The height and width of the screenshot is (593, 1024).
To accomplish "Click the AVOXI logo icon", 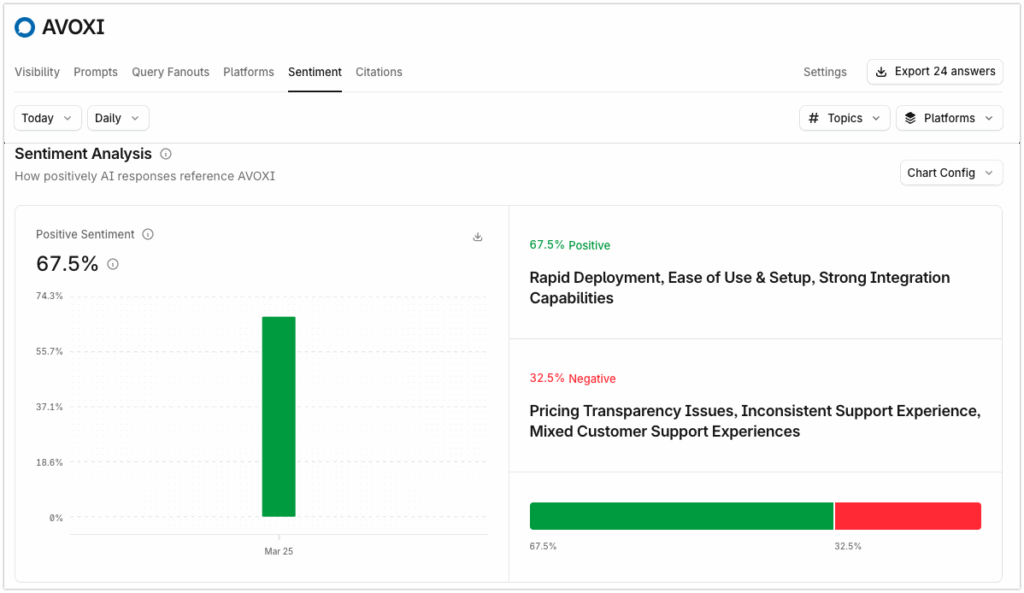I will [25, 27].
